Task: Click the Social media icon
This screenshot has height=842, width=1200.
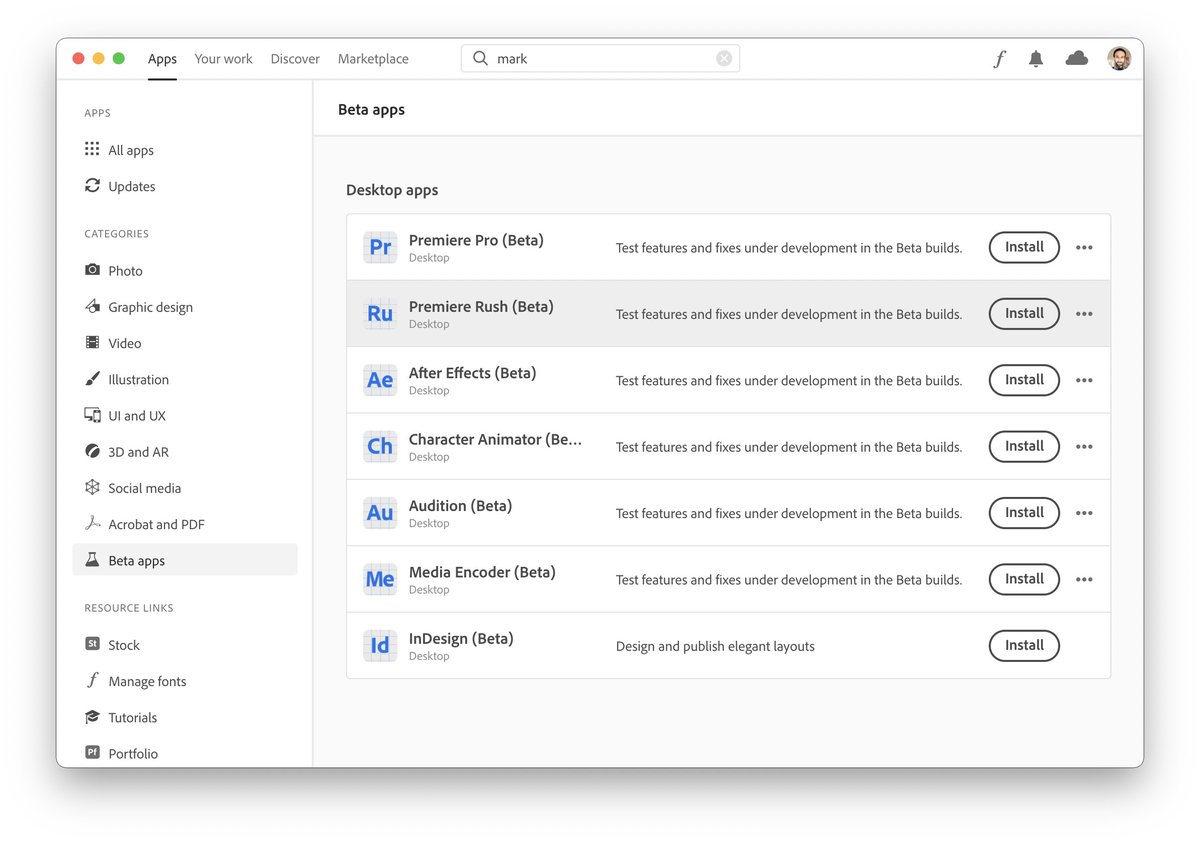Action: (x=92, y=487)
